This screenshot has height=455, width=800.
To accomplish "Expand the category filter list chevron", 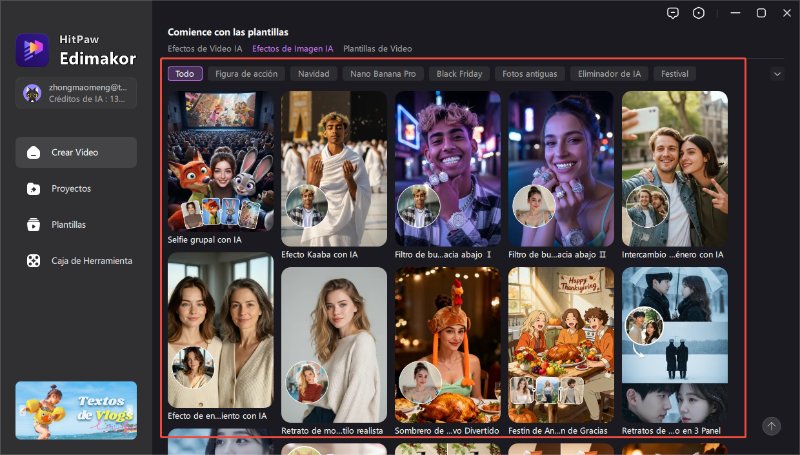I will [777, 74].
